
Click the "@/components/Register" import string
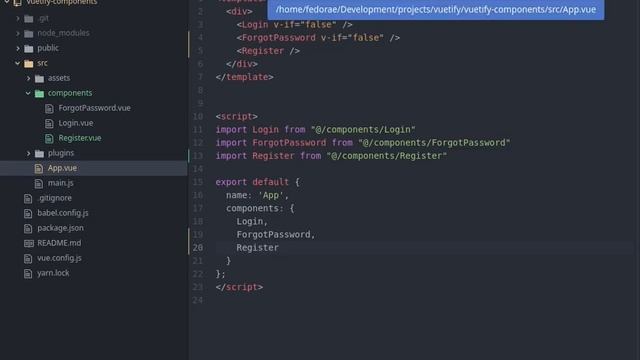point(387,156)
